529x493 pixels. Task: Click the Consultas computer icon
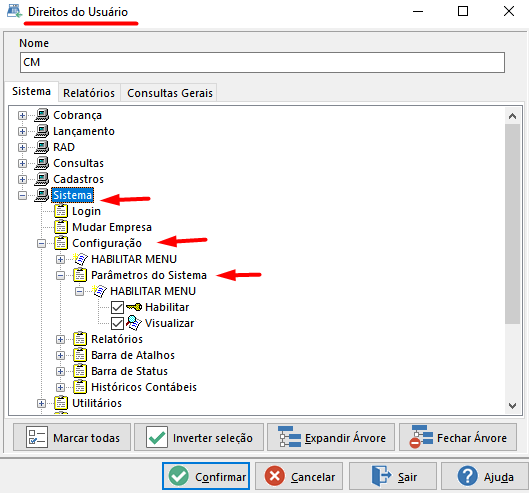tap(42, 163)
